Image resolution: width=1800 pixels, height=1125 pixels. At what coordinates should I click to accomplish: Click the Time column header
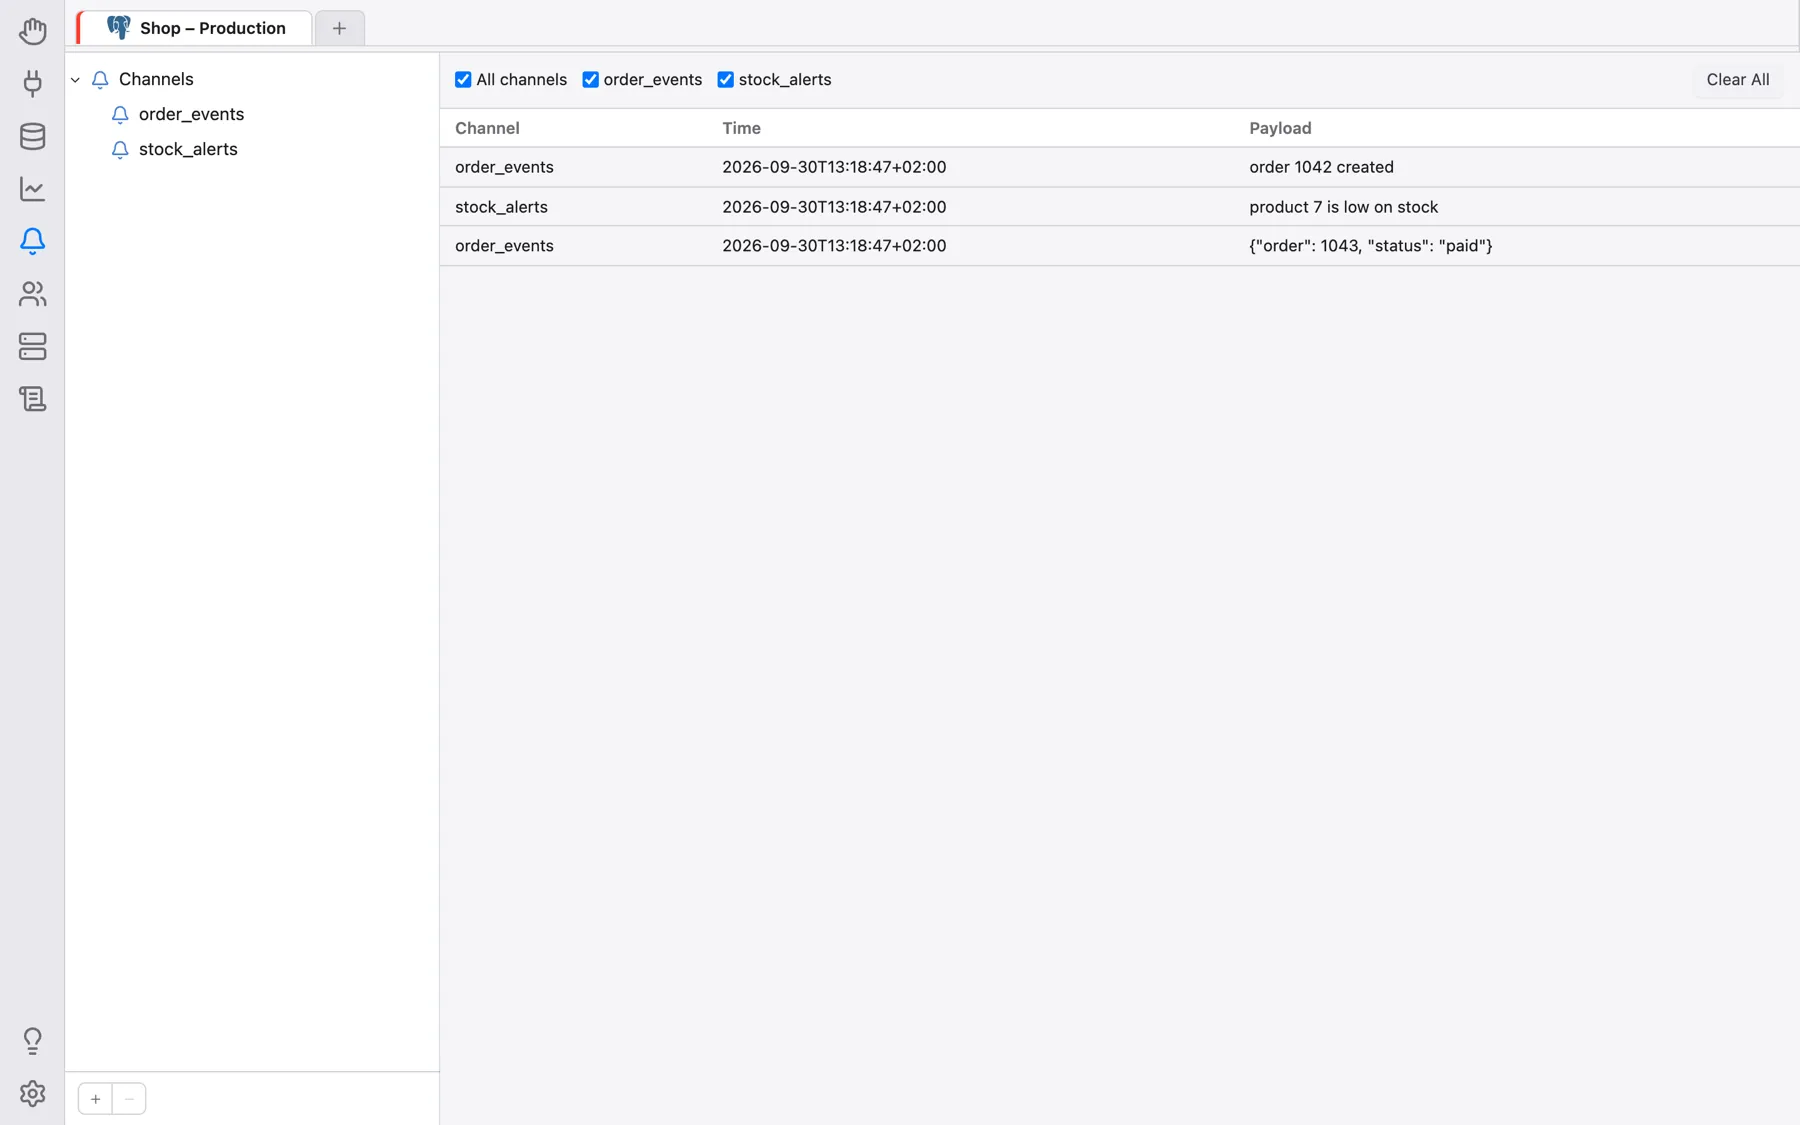[741, 128]
